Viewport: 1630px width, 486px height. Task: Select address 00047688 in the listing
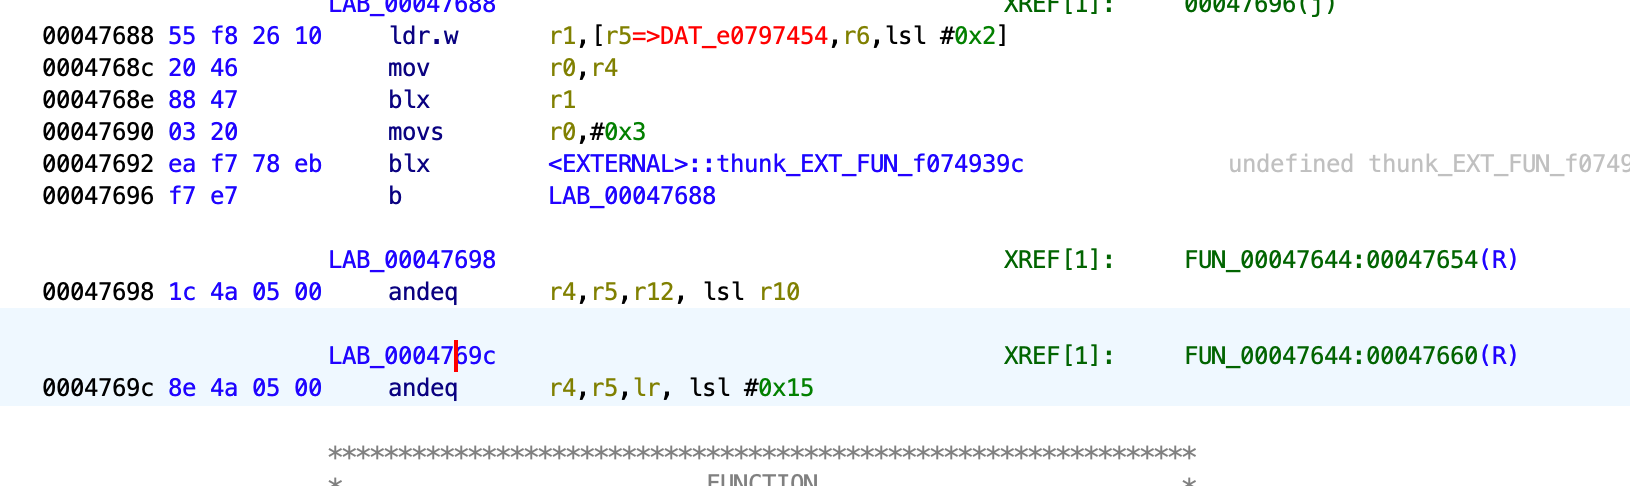coord(98,36)
